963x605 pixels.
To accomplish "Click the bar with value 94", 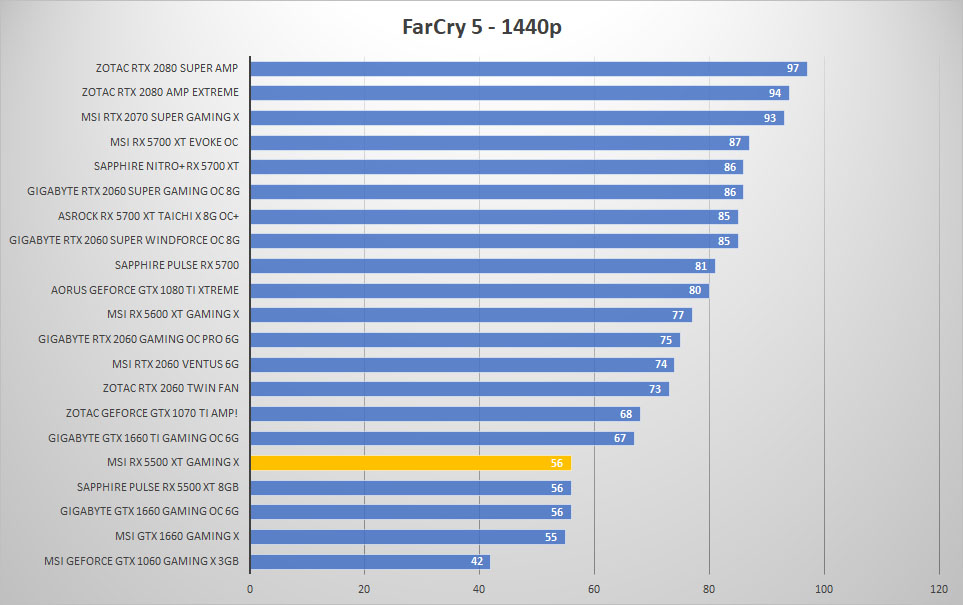I will click(x=520, y=93).
